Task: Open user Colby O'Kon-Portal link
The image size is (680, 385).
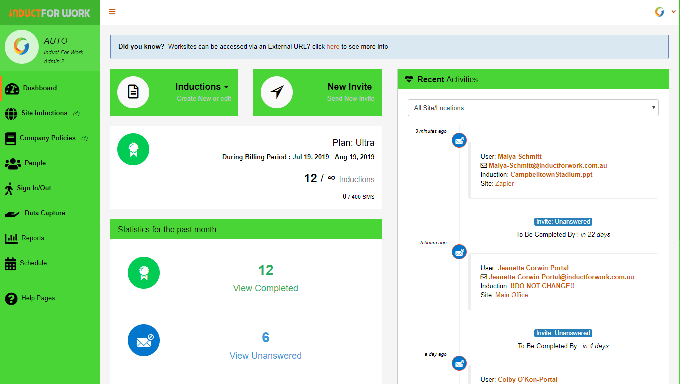Action: coord(527,380)
